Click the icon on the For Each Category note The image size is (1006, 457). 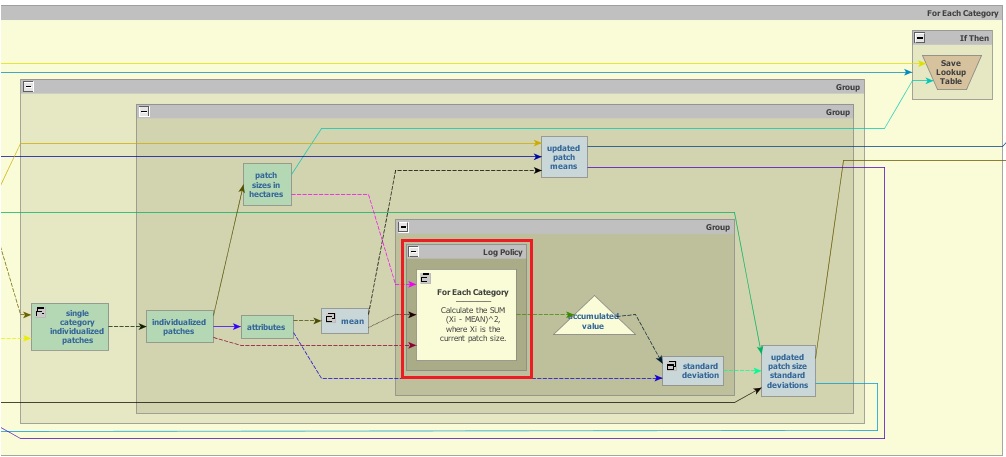424,278
